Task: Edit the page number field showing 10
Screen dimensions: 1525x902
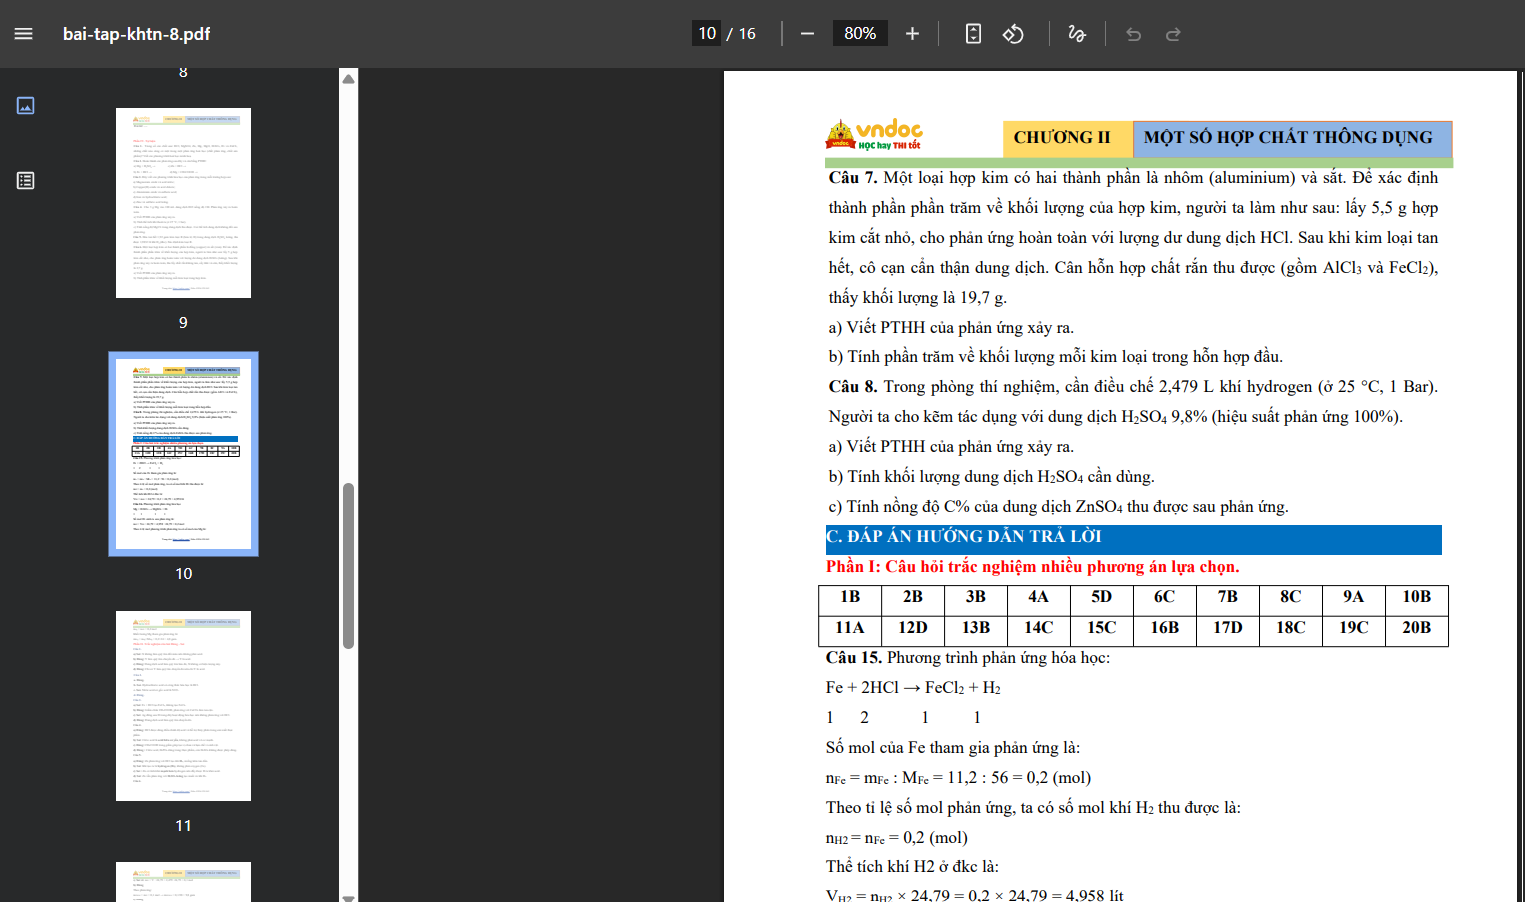Action: coord(707,33)
